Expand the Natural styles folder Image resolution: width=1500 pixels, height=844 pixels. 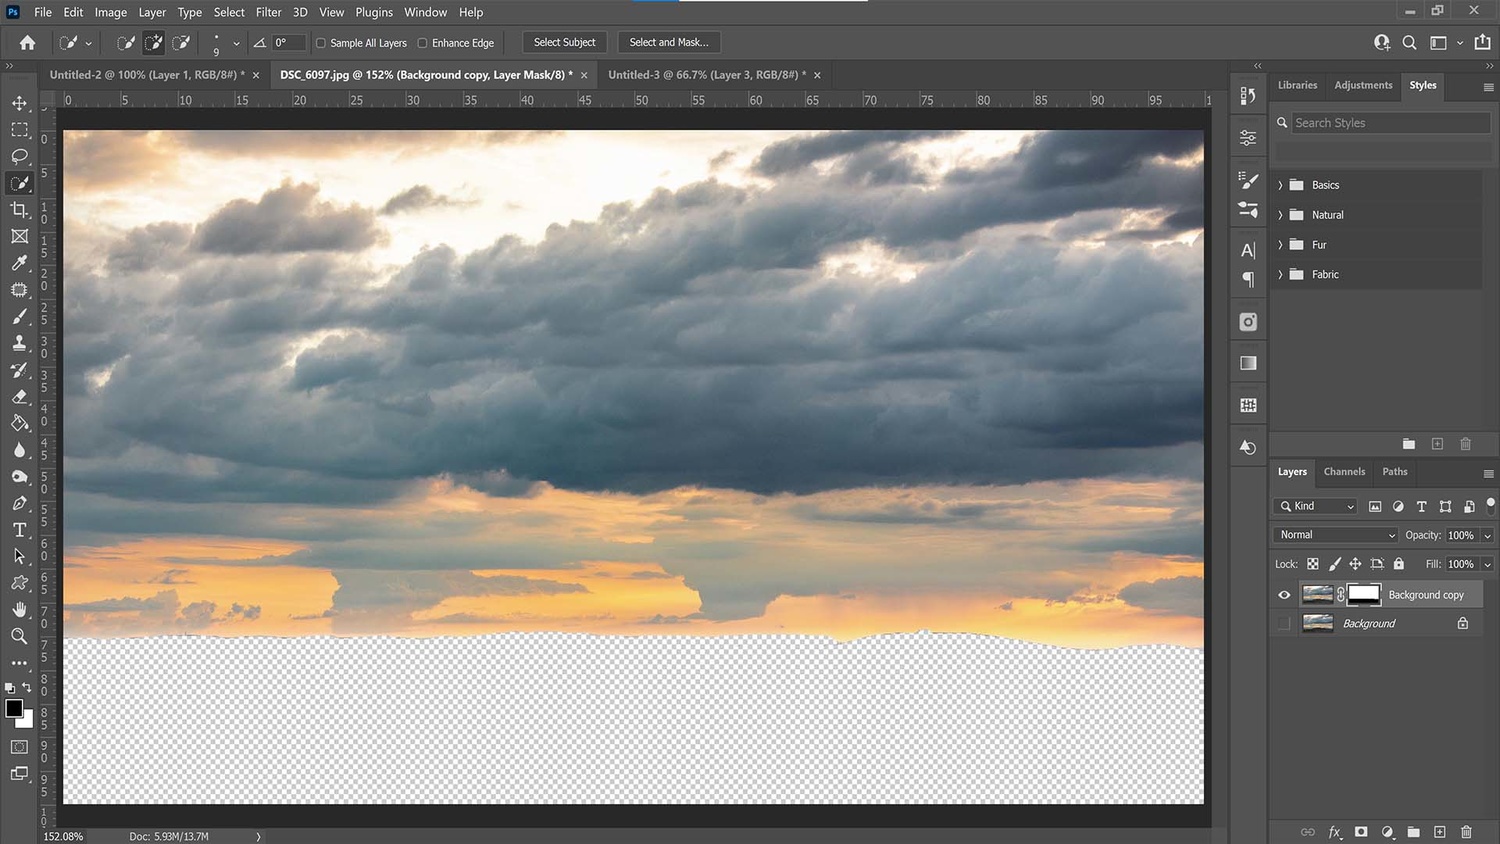[x=1280, y=215]
